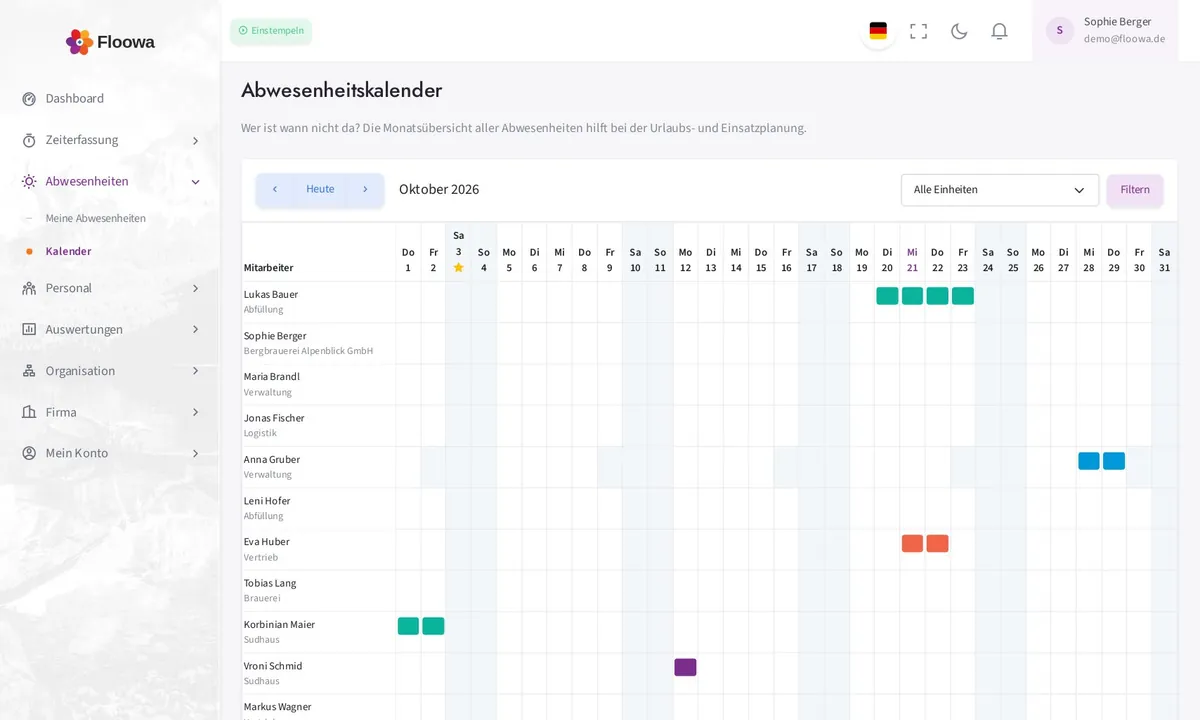Click the Organisation hierarchy icon
This screenshot has height=720, width=1200.
pos(29,371)
